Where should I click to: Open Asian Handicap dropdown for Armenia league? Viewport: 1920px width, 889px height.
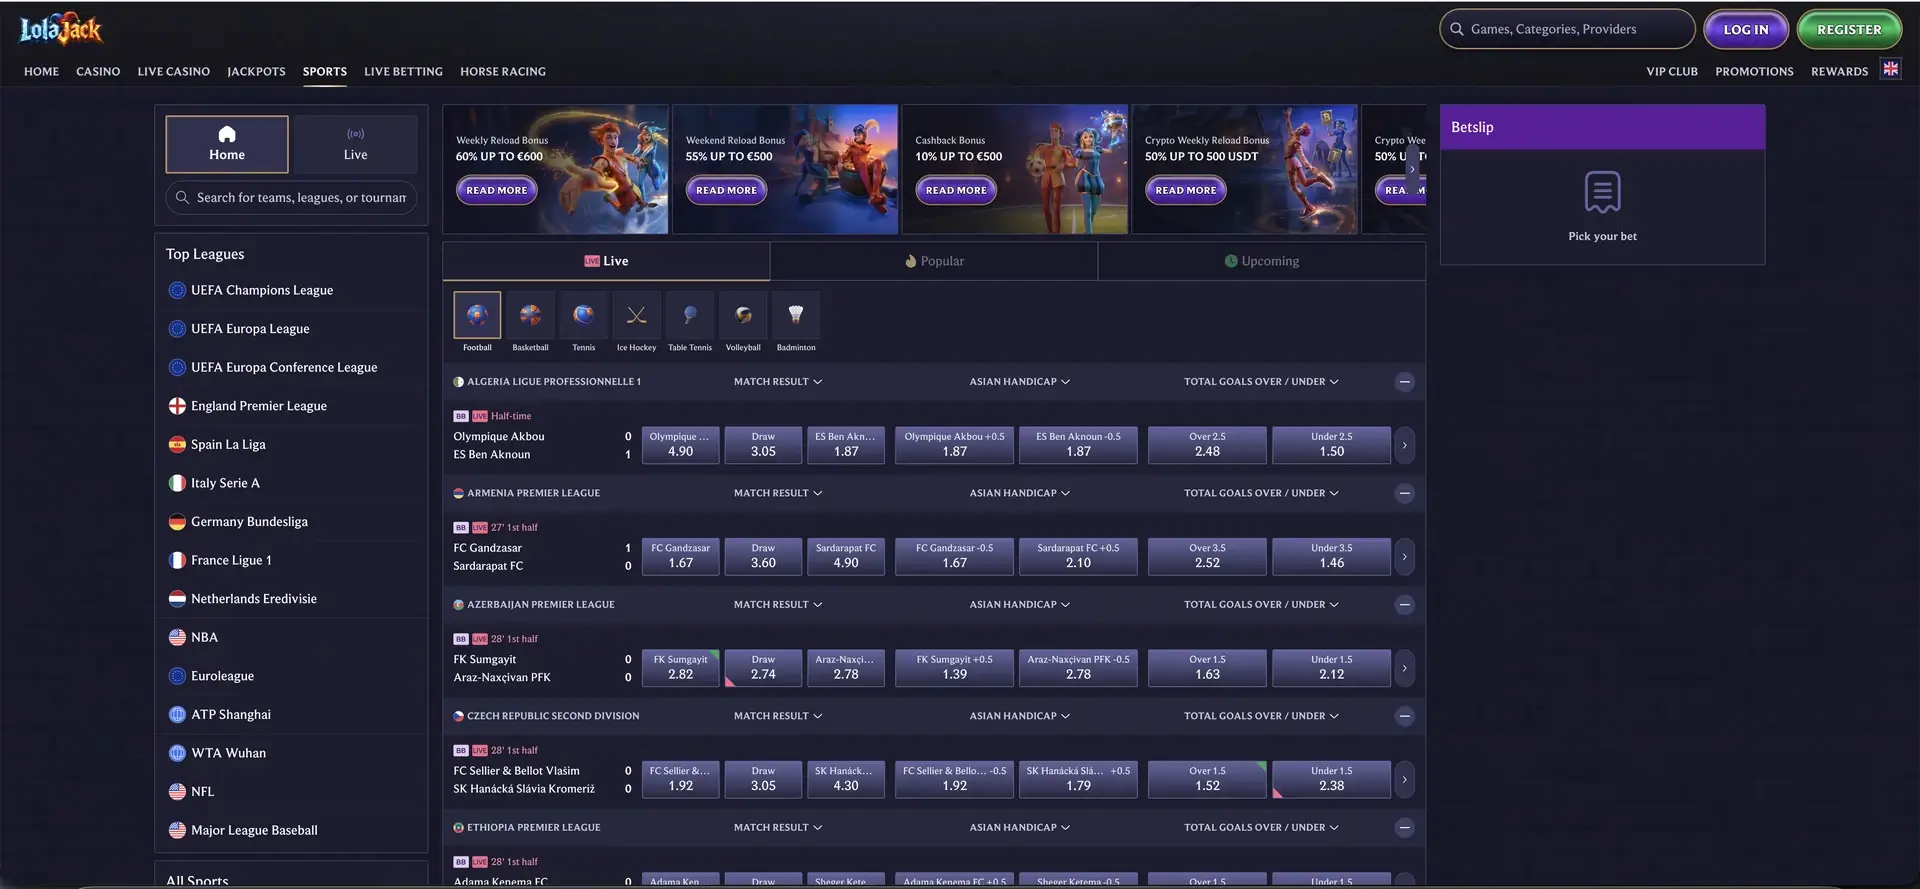coord(1019,493)
